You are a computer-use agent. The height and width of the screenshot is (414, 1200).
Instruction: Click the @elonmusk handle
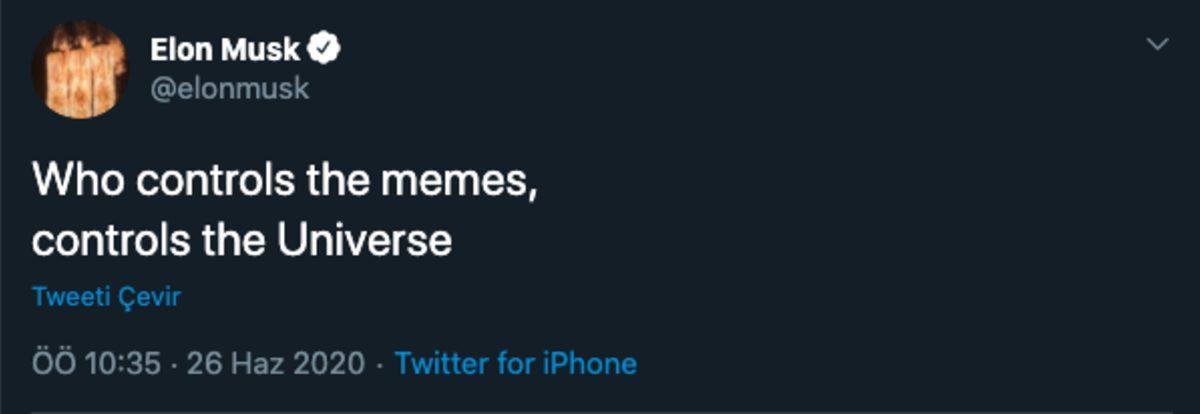click(x=230, y=88)
